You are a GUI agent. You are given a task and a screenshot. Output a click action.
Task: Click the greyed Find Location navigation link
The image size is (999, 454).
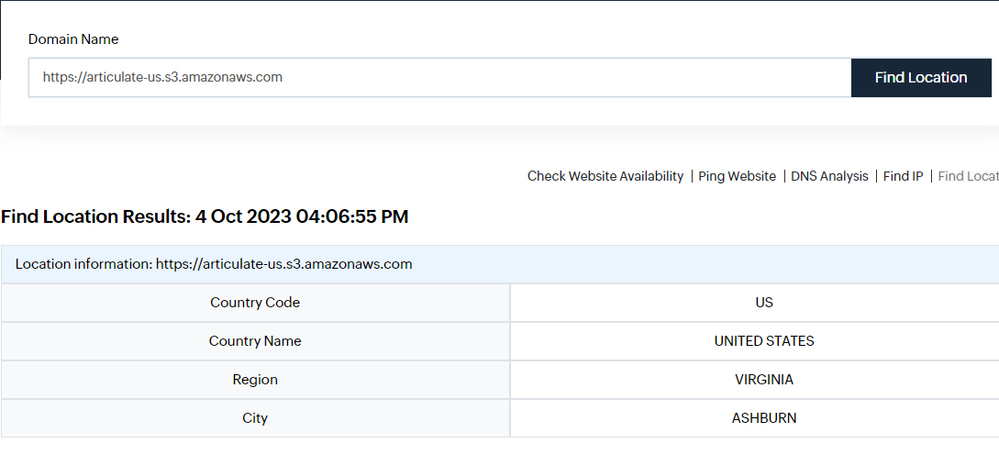(968, 176)
